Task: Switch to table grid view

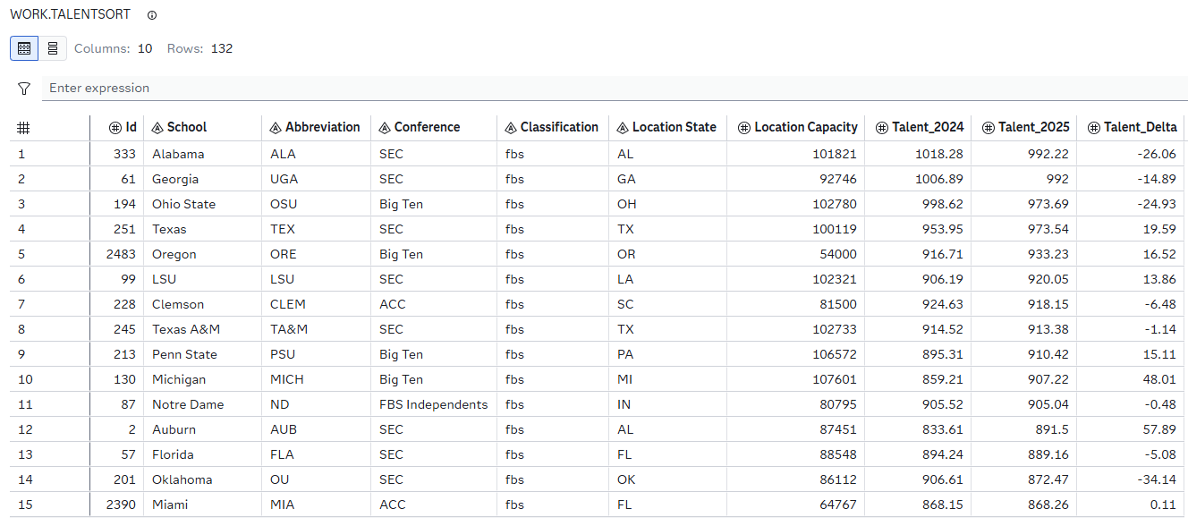Action: 25,48
